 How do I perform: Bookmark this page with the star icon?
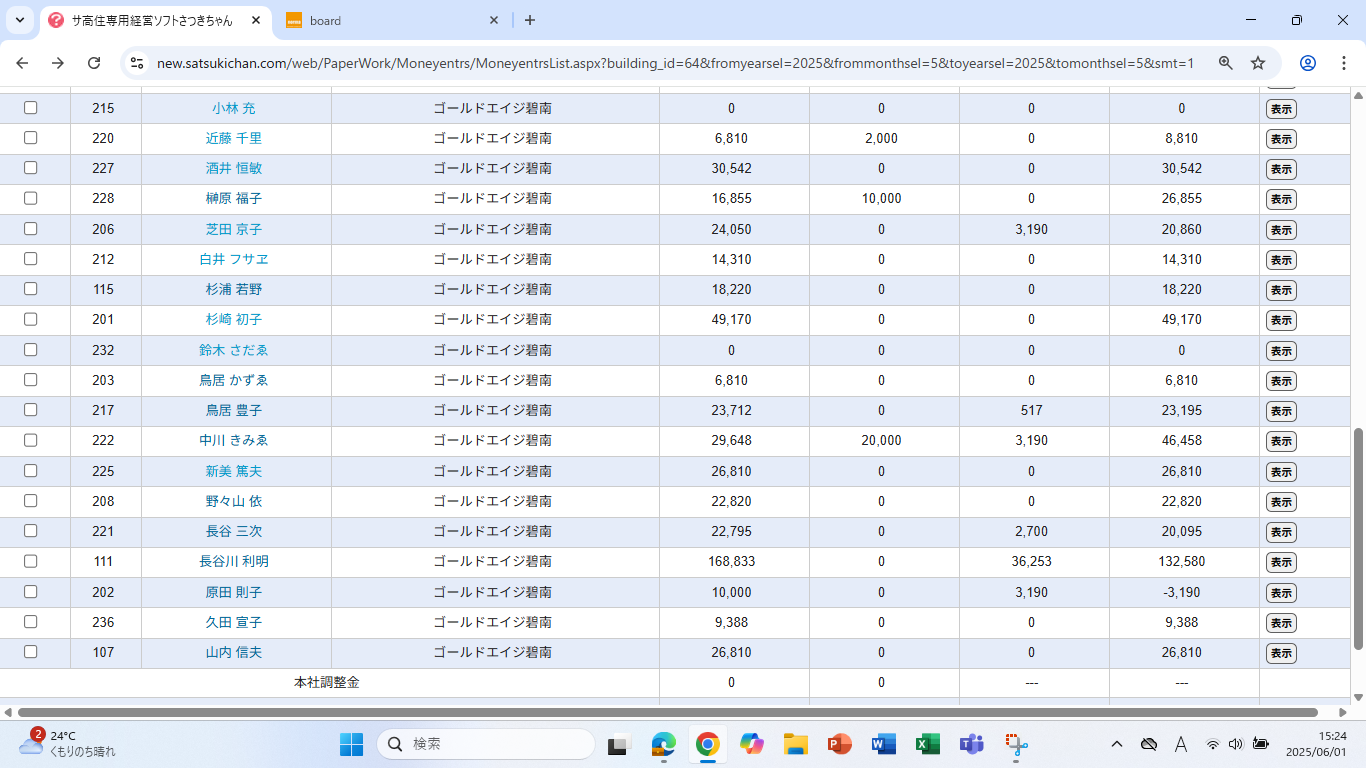(1258, 63)
